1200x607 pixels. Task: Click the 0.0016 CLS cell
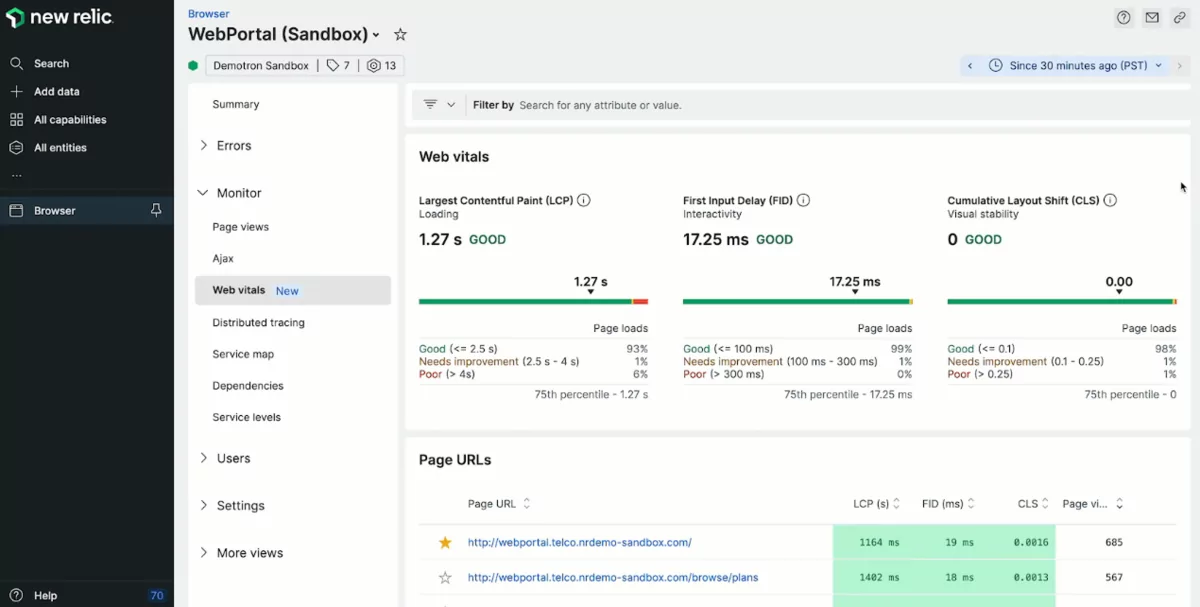[x=1019, y=542]
